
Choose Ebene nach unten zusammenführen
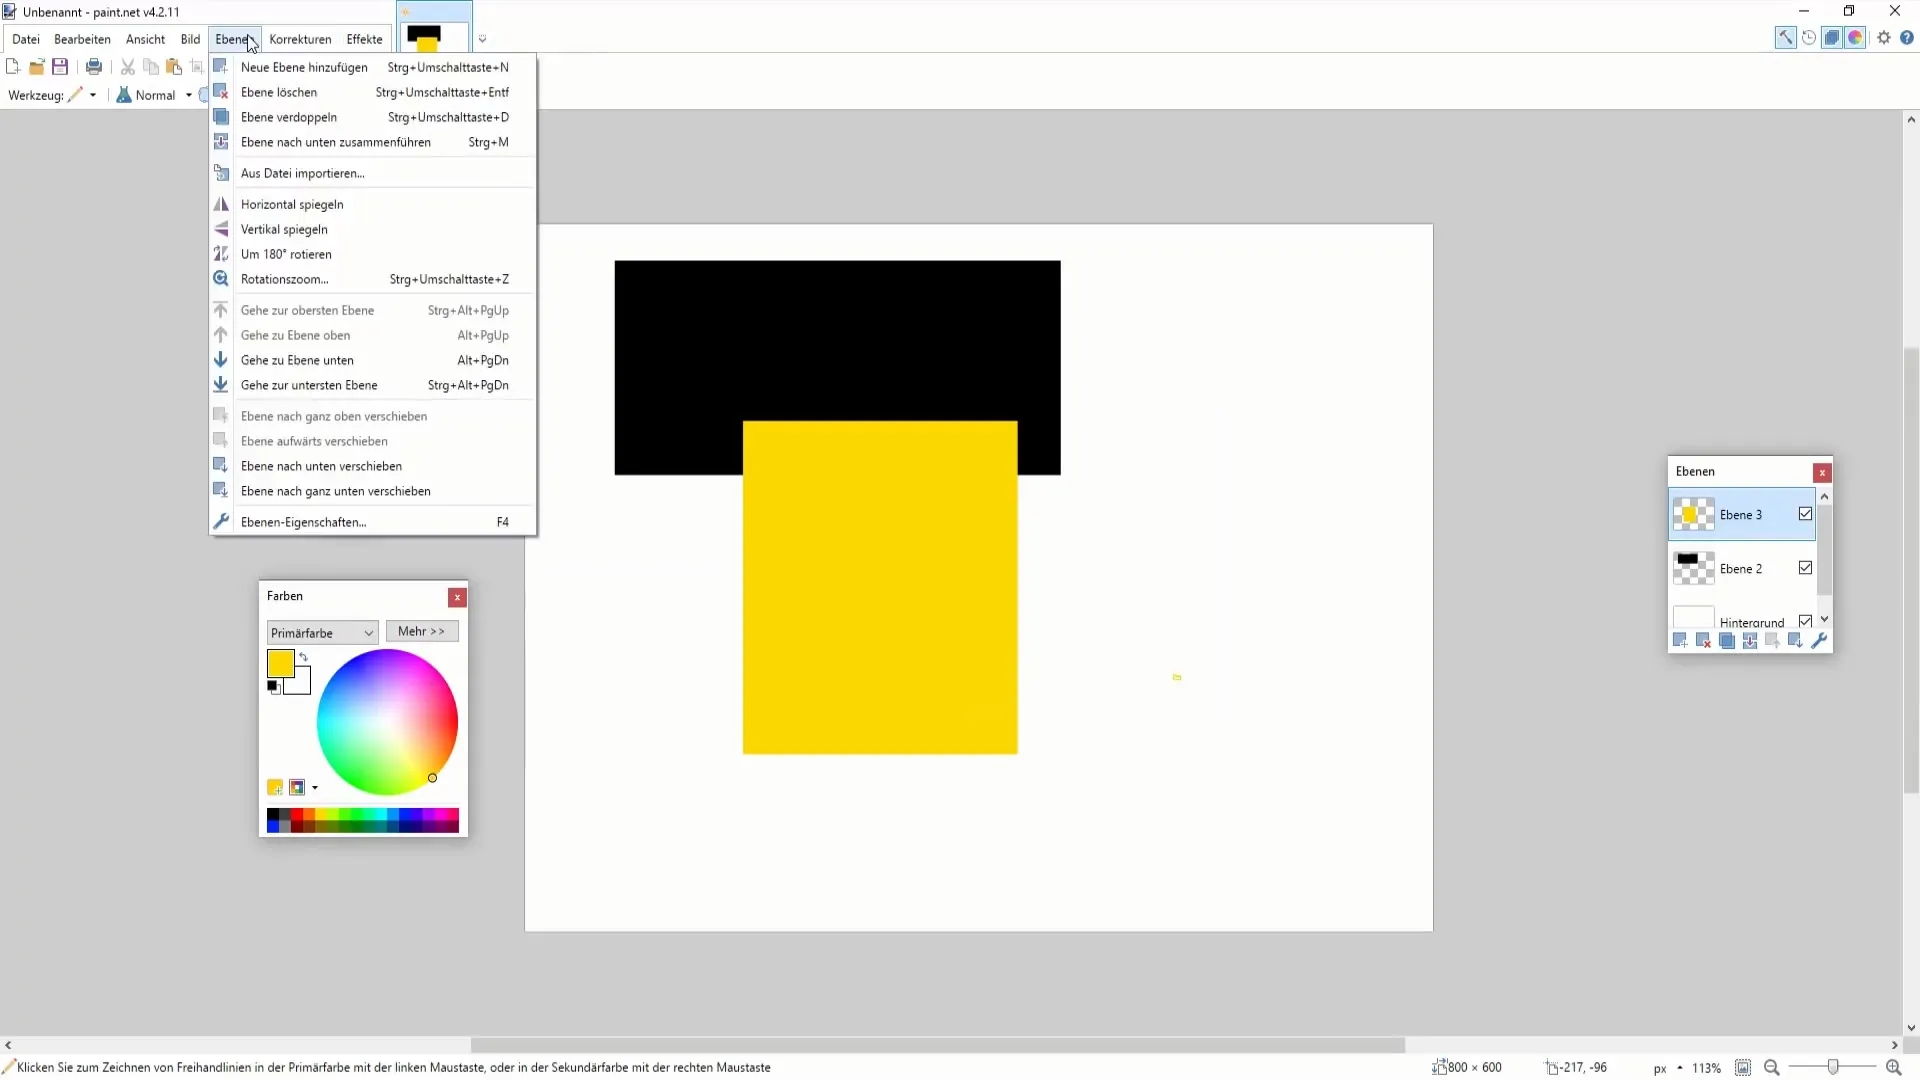[x=373, y=142]
